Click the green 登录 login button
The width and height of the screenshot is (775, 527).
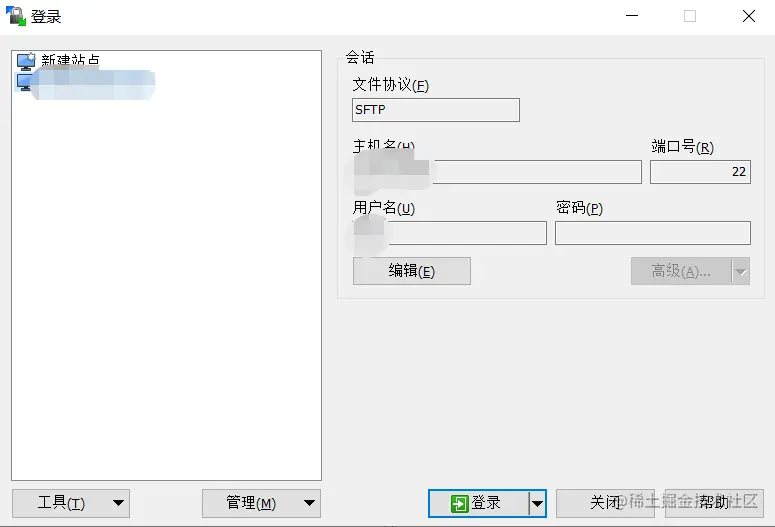[x=478, y=503]
